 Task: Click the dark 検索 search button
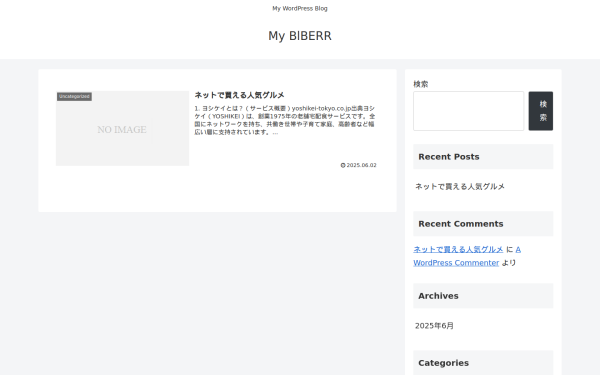click(541, 111)
